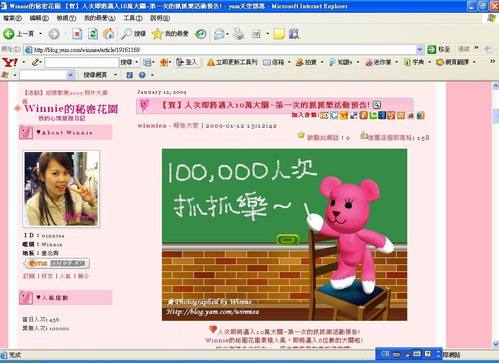Viewport: 499px width, 363px height.
Task: Open the search web page dropdown arrow
Action: (115, 75)
